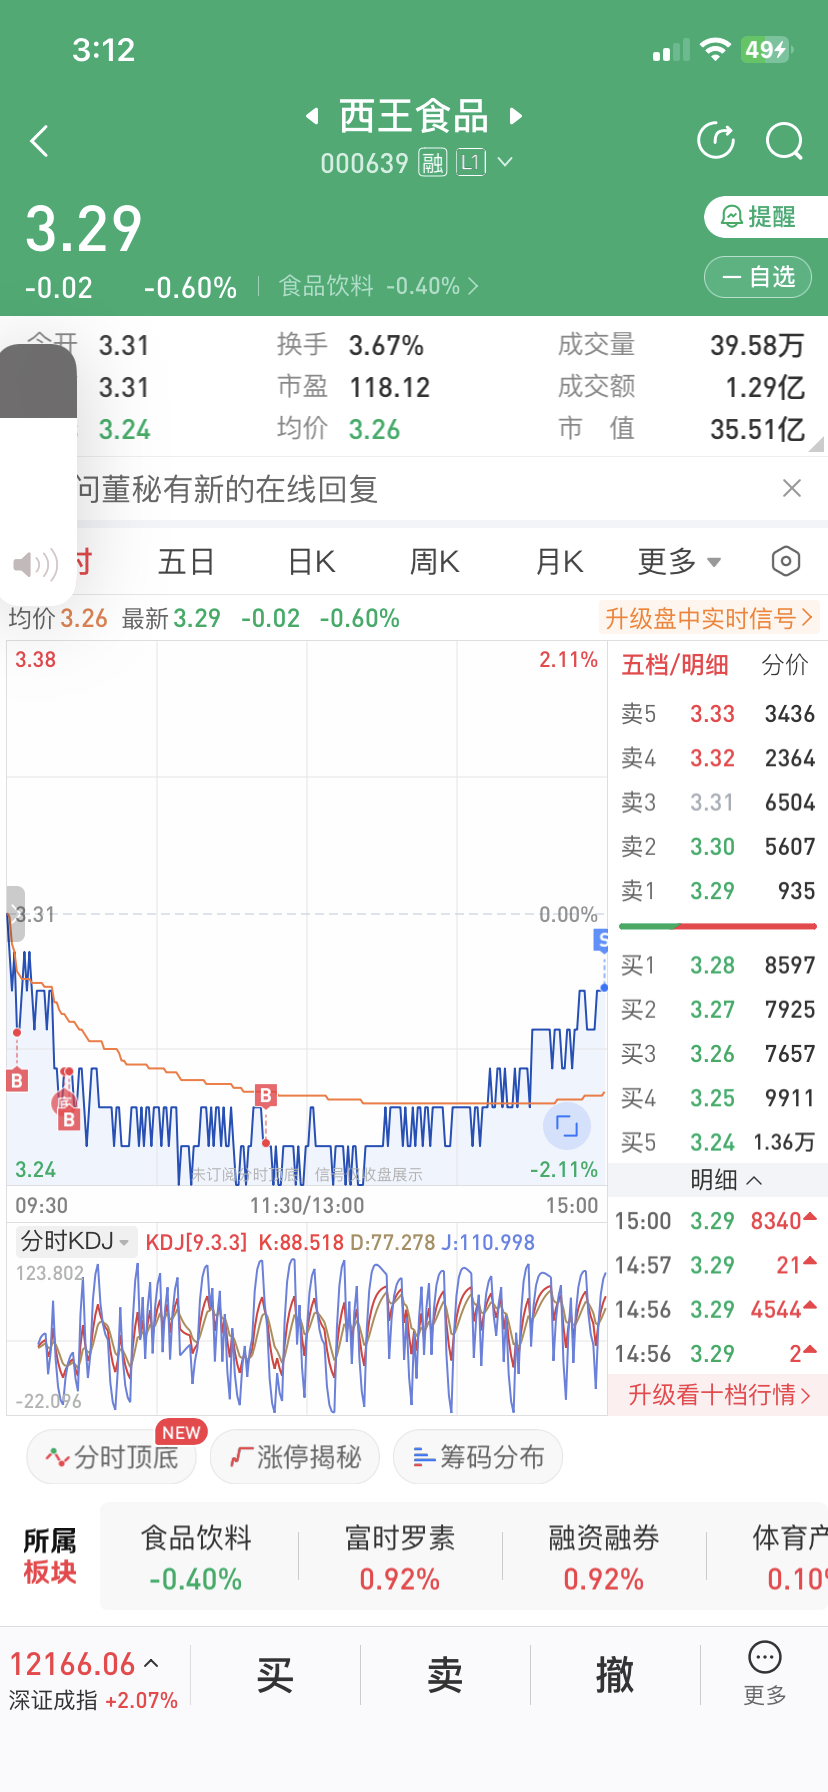Tap 卖3 price 3.31 row
The height and width of the screenshot is (1792, 828).
[718, 802]
